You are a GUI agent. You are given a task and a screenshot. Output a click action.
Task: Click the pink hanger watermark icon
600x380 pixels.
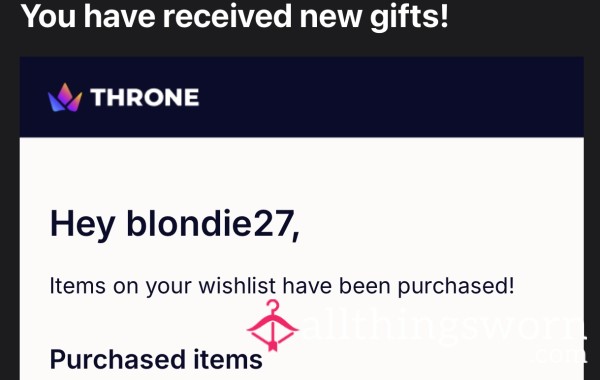pos(272,325)
